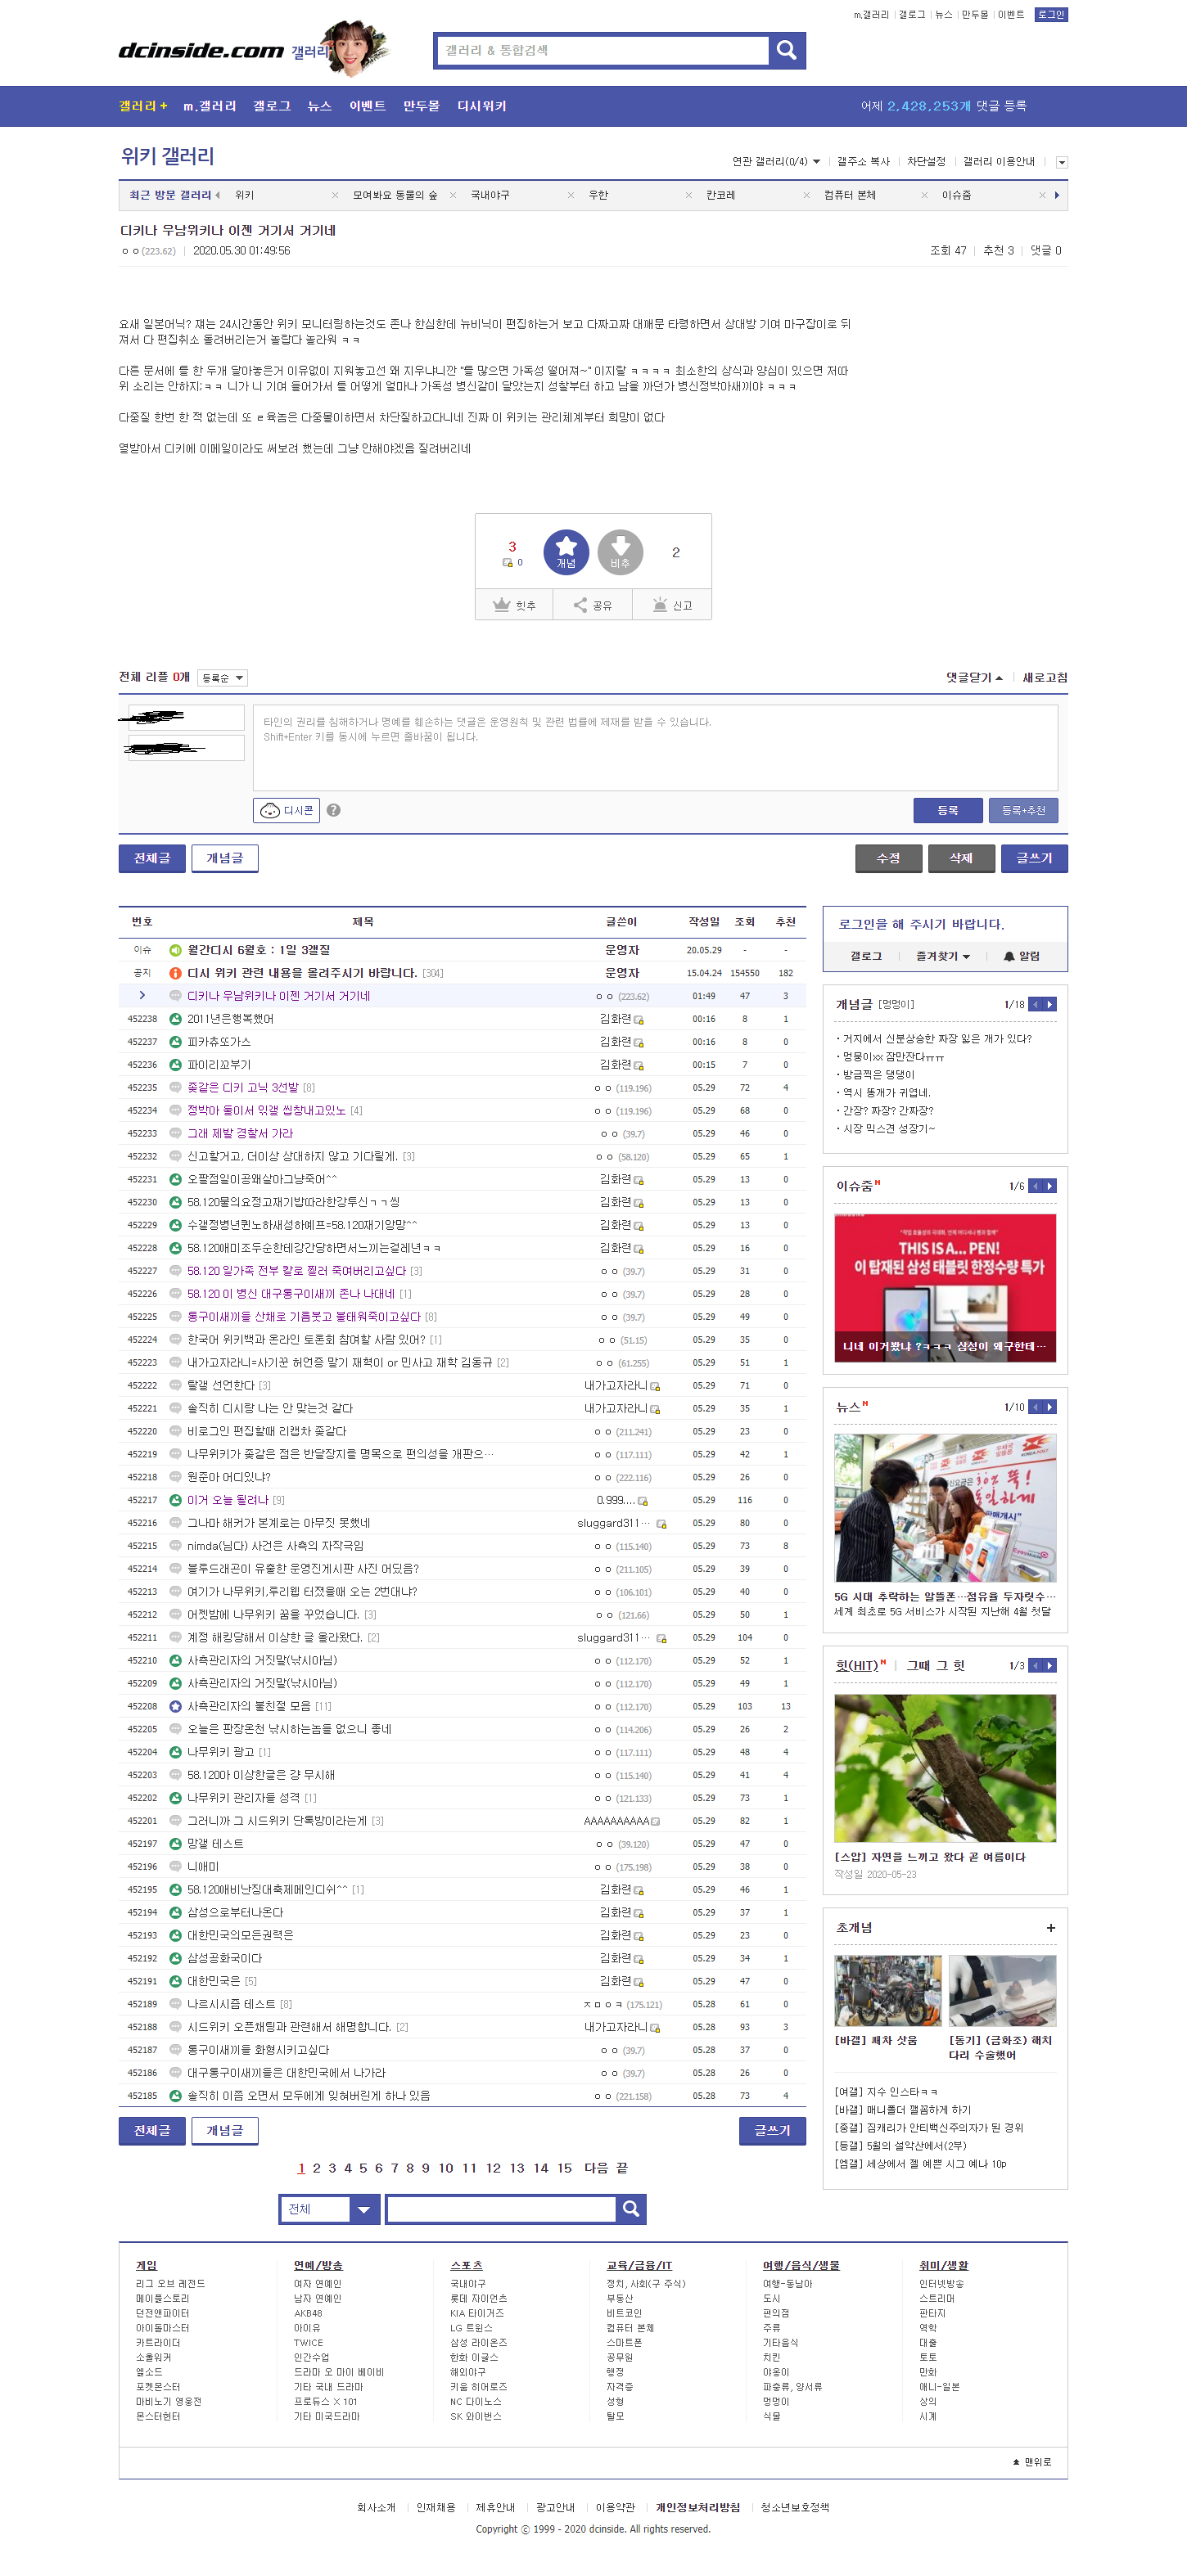This screenshot has width=1187, height=2576.
Task: Expand the 연관 갤러리 dropdown
Action: [x=776, y=162]
